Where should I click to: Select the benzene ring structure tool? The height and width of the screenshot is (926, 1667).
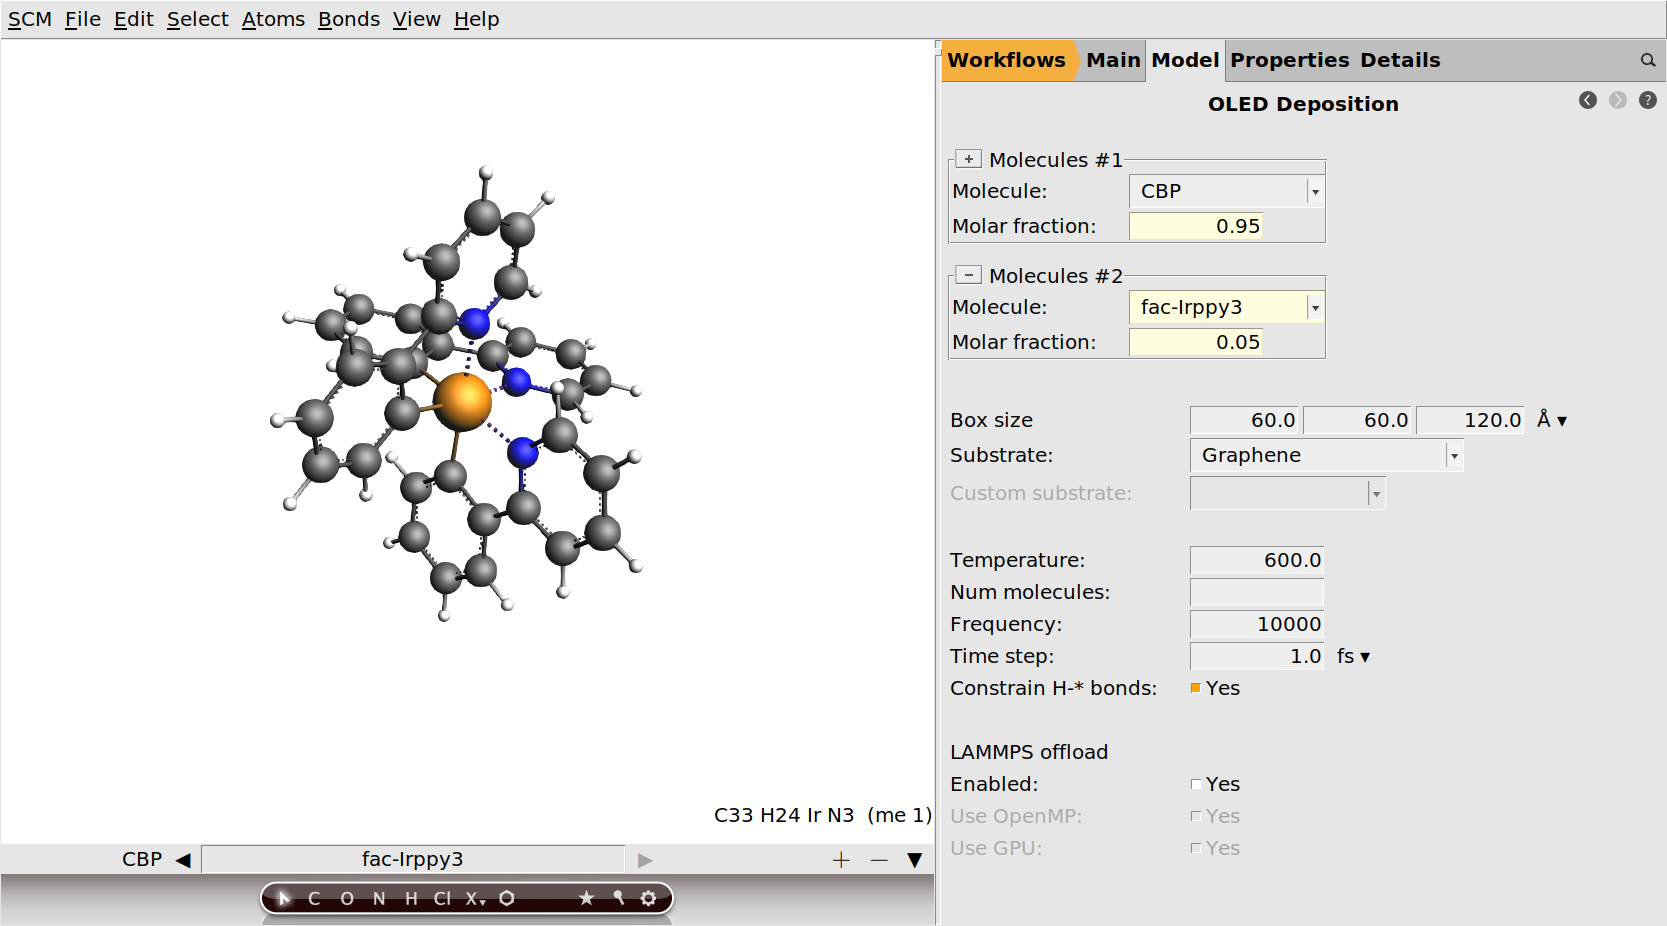click(x=507, y=898)
